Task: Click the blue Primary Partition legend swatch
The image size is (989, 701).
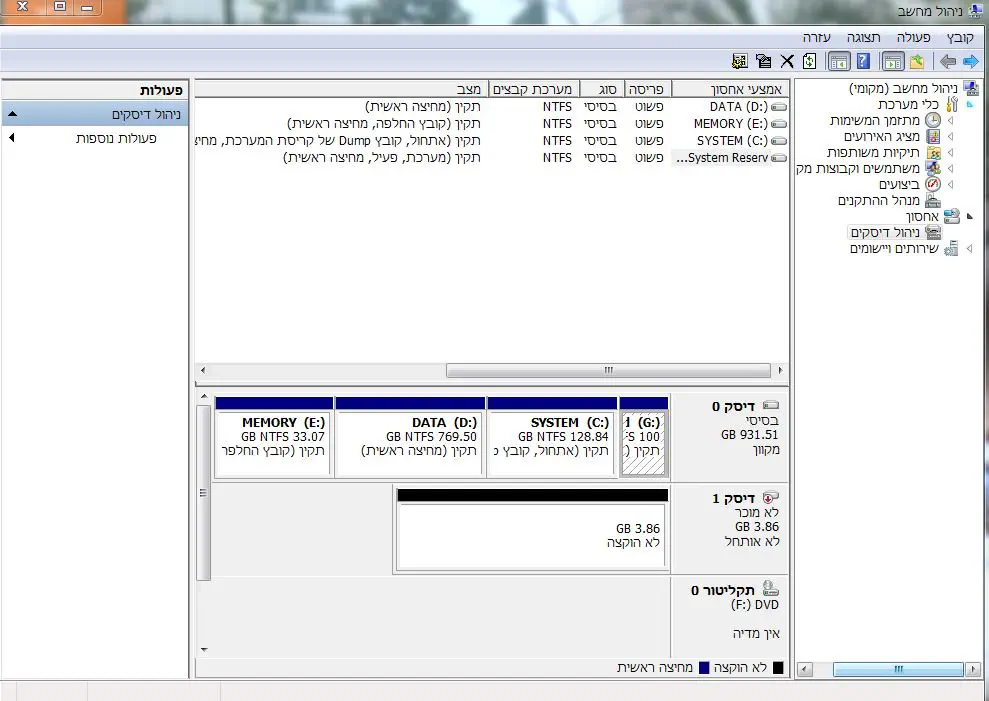Action: pyautogui.click(x=703, y=667)
